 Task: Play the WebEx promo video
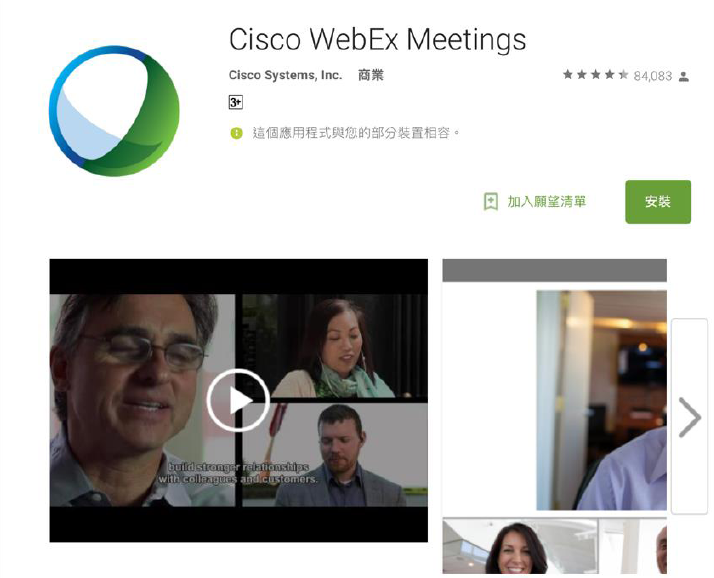238,400
